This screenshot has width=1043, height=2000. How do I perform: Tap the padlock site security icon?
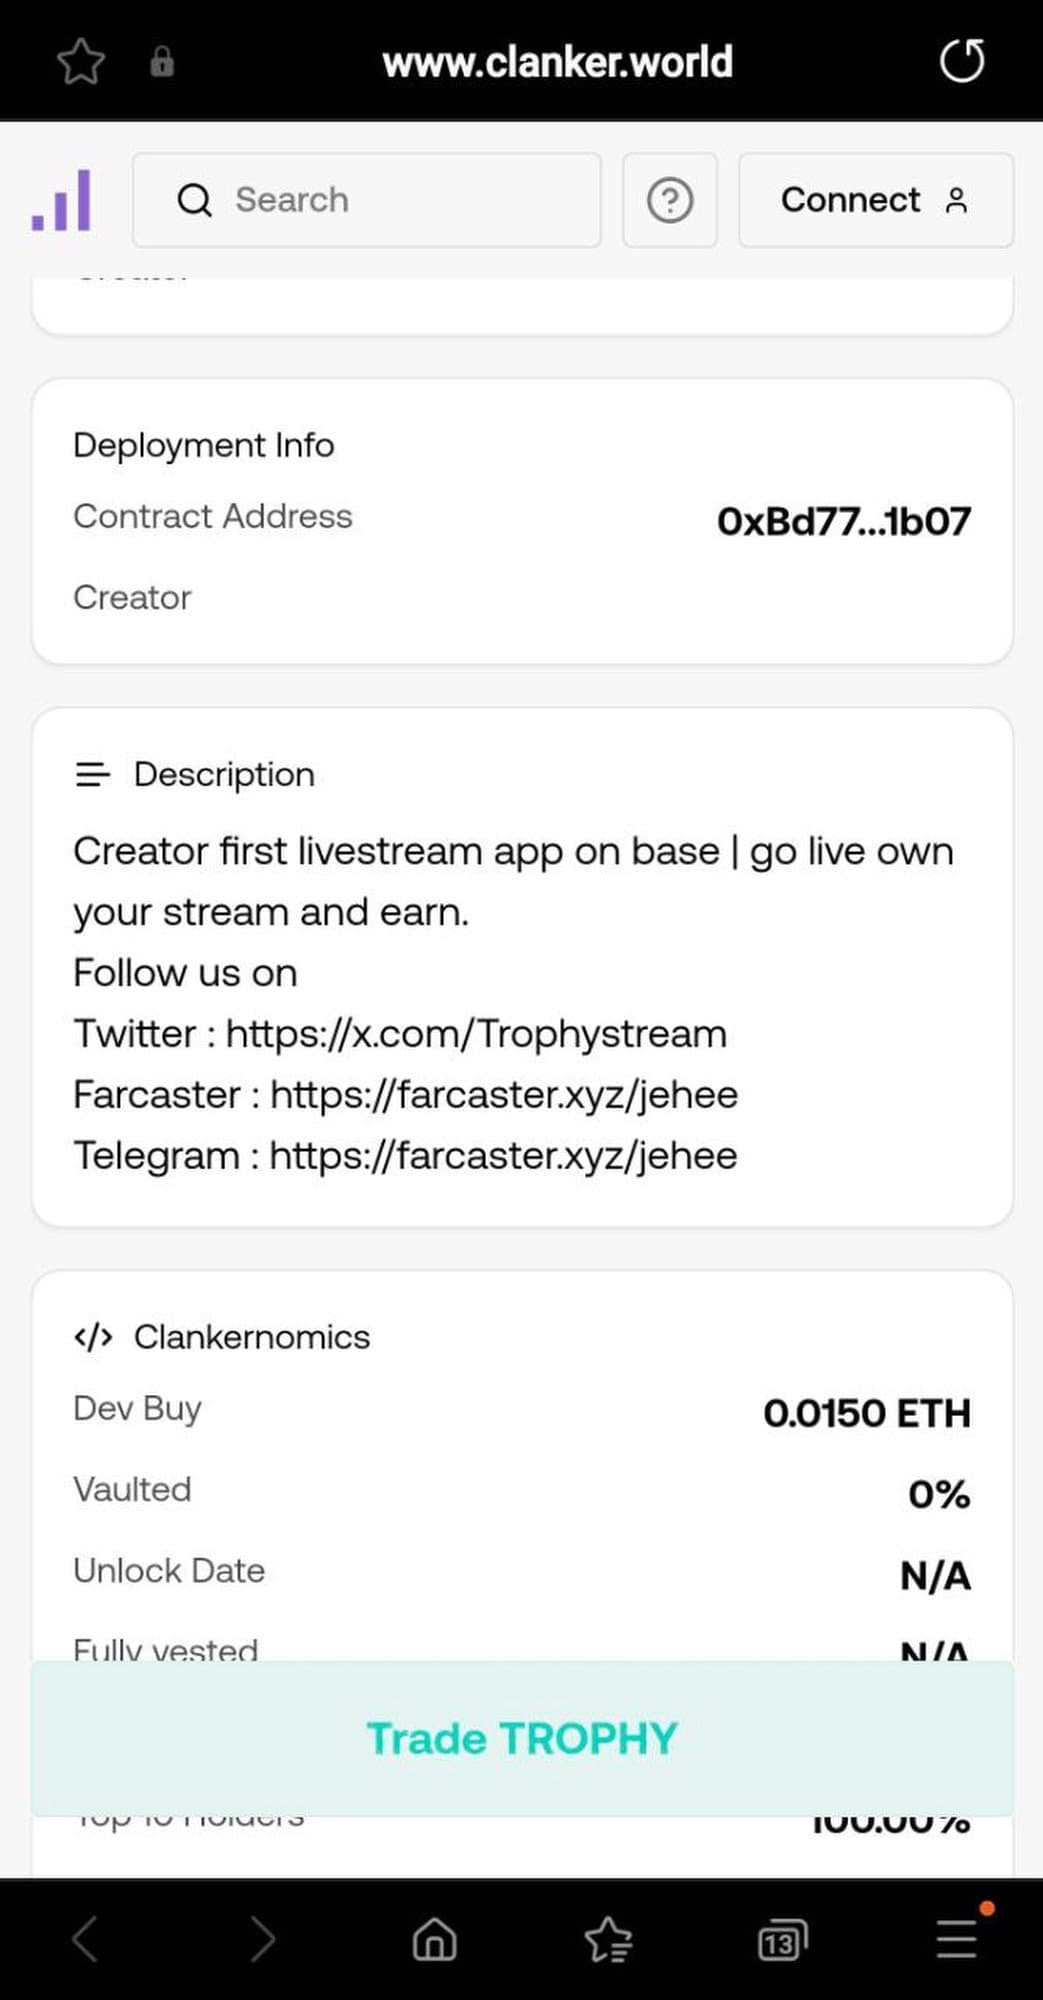point(161,62)
